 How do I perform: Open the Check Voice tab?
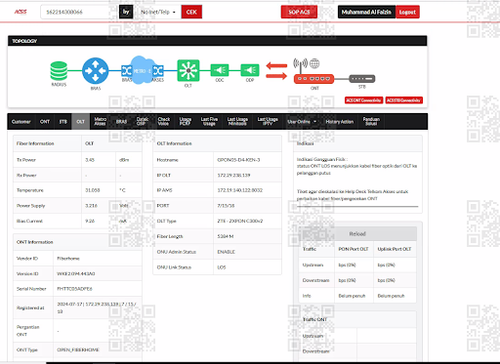(164, 121)
